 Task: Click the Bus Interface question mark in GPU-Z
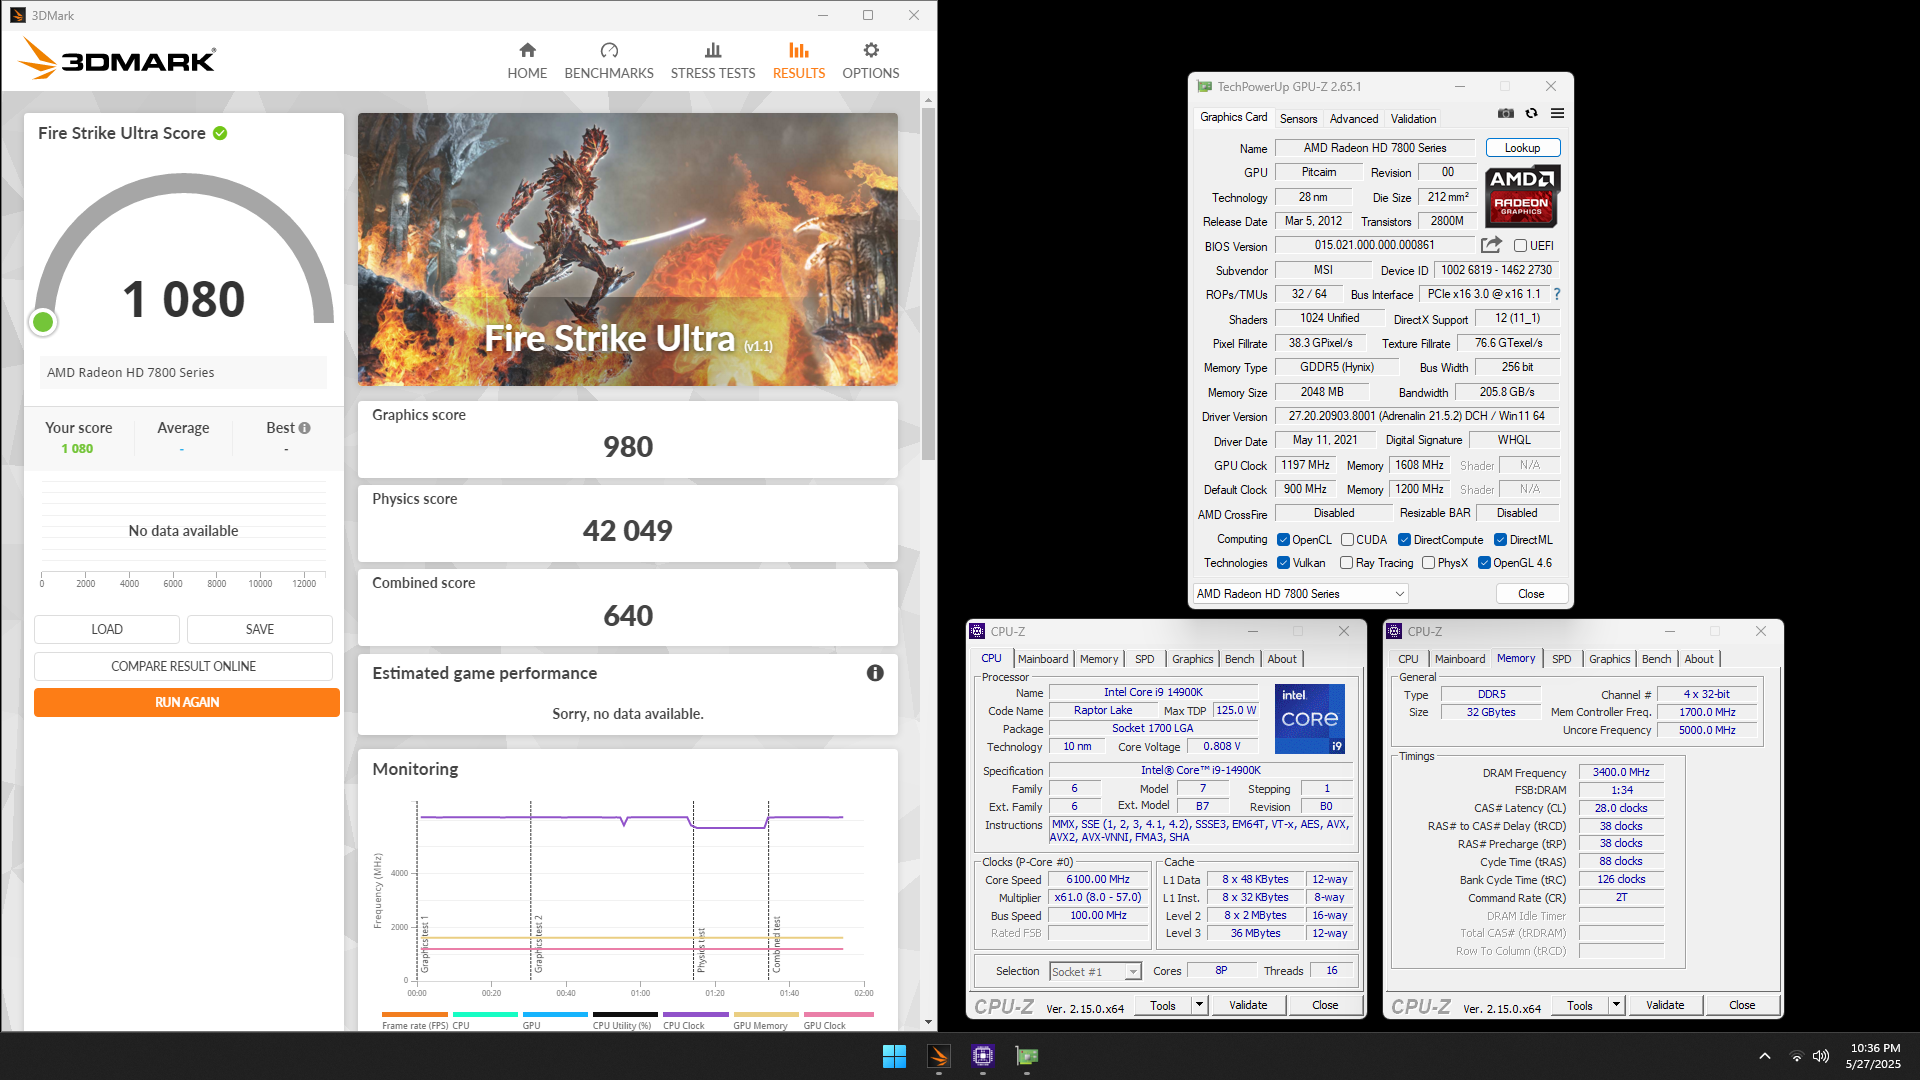click(x=1557, y=294)
